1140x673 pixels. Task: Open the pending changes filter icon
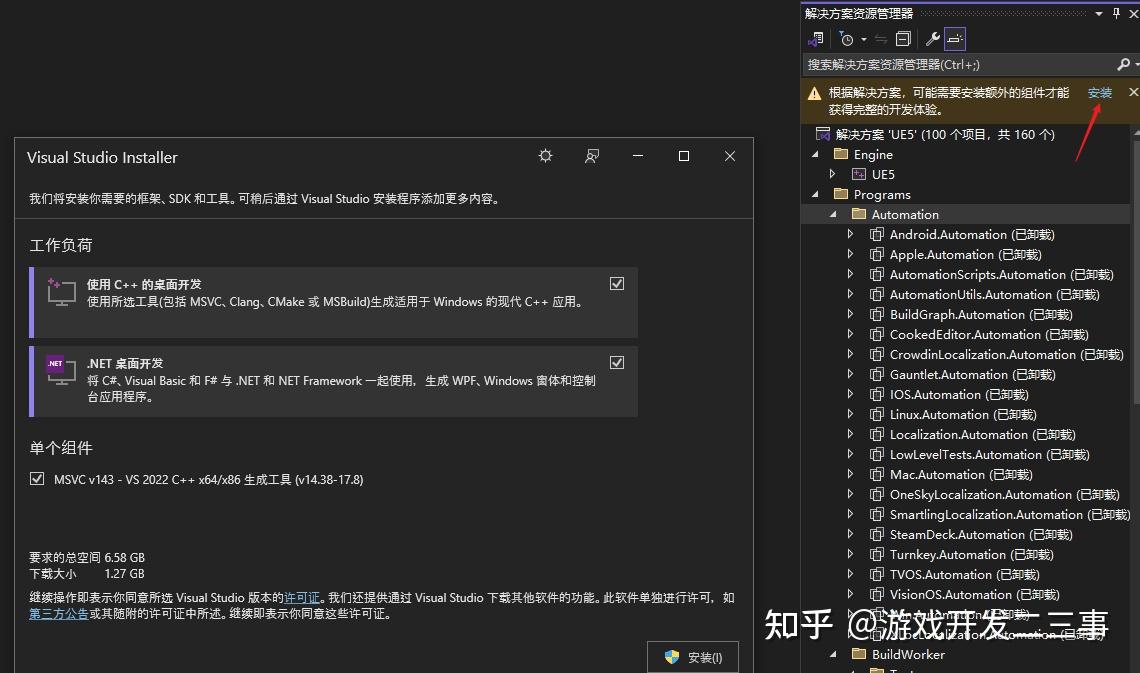click(x=847, y=38)
